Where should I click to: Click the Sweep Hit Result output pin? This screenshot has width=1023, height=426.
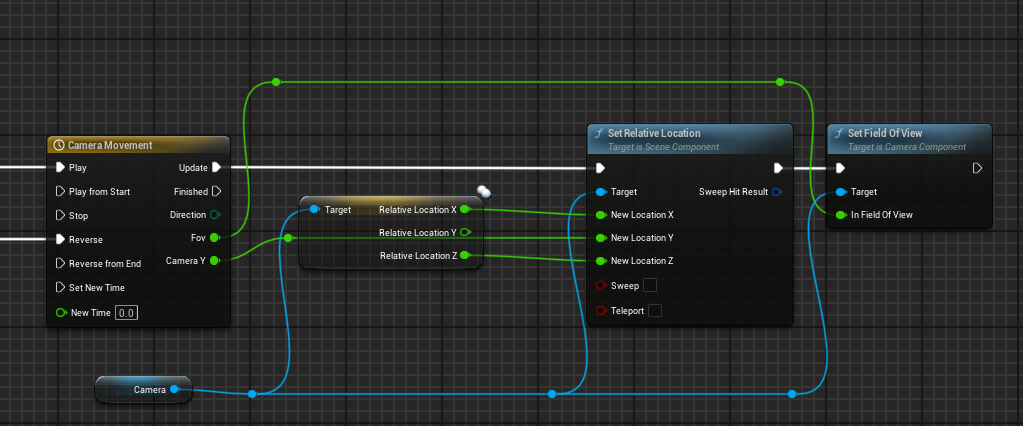point(776,192)
